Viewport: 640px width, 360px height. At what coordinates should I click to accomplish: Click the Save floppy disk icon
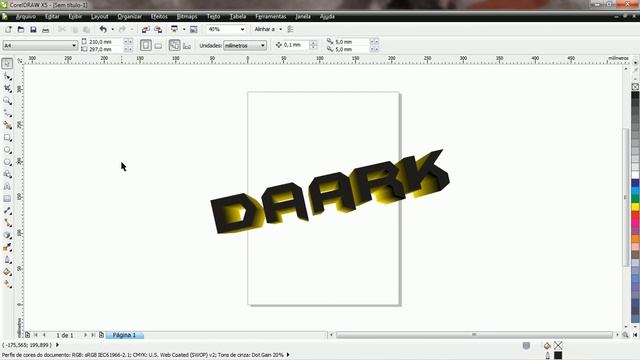[33, 29]
